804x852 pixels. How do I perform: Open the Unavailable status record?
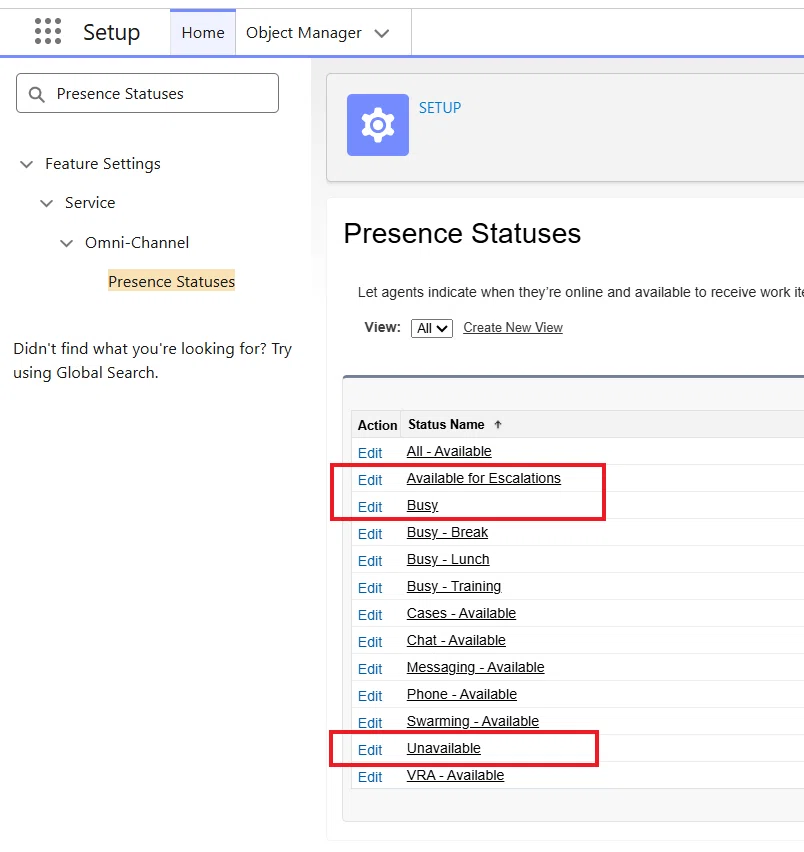click(x=444, y=749)
